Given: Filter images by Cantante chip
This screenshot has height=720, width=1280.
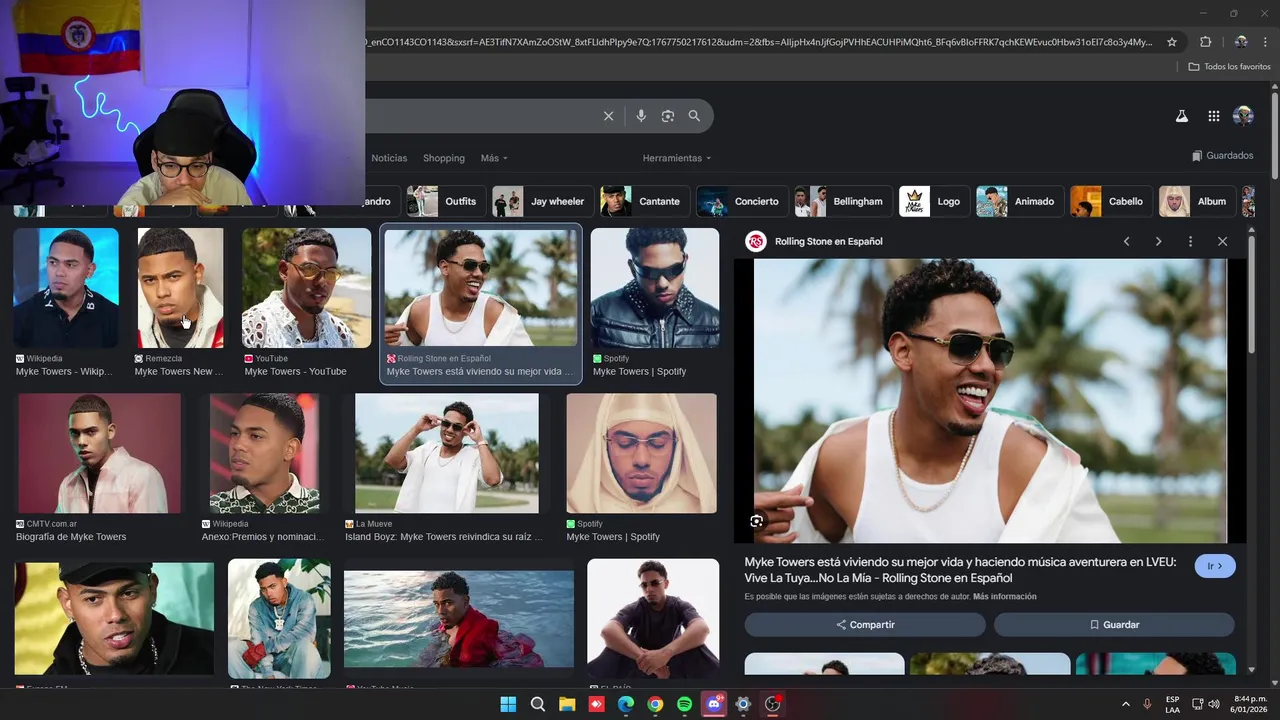Looking at the screenshot, I should [644, 201].
